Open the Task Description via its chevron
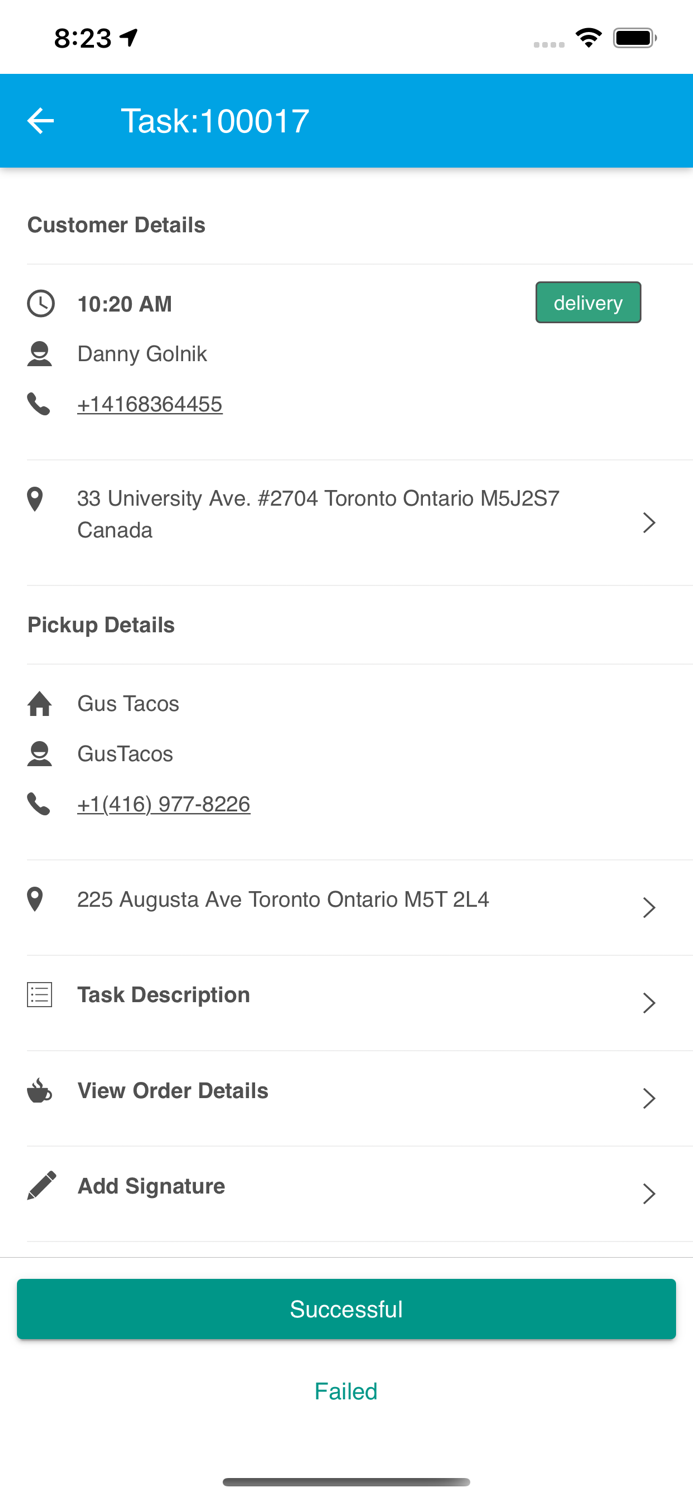 tap(649, 1002)
